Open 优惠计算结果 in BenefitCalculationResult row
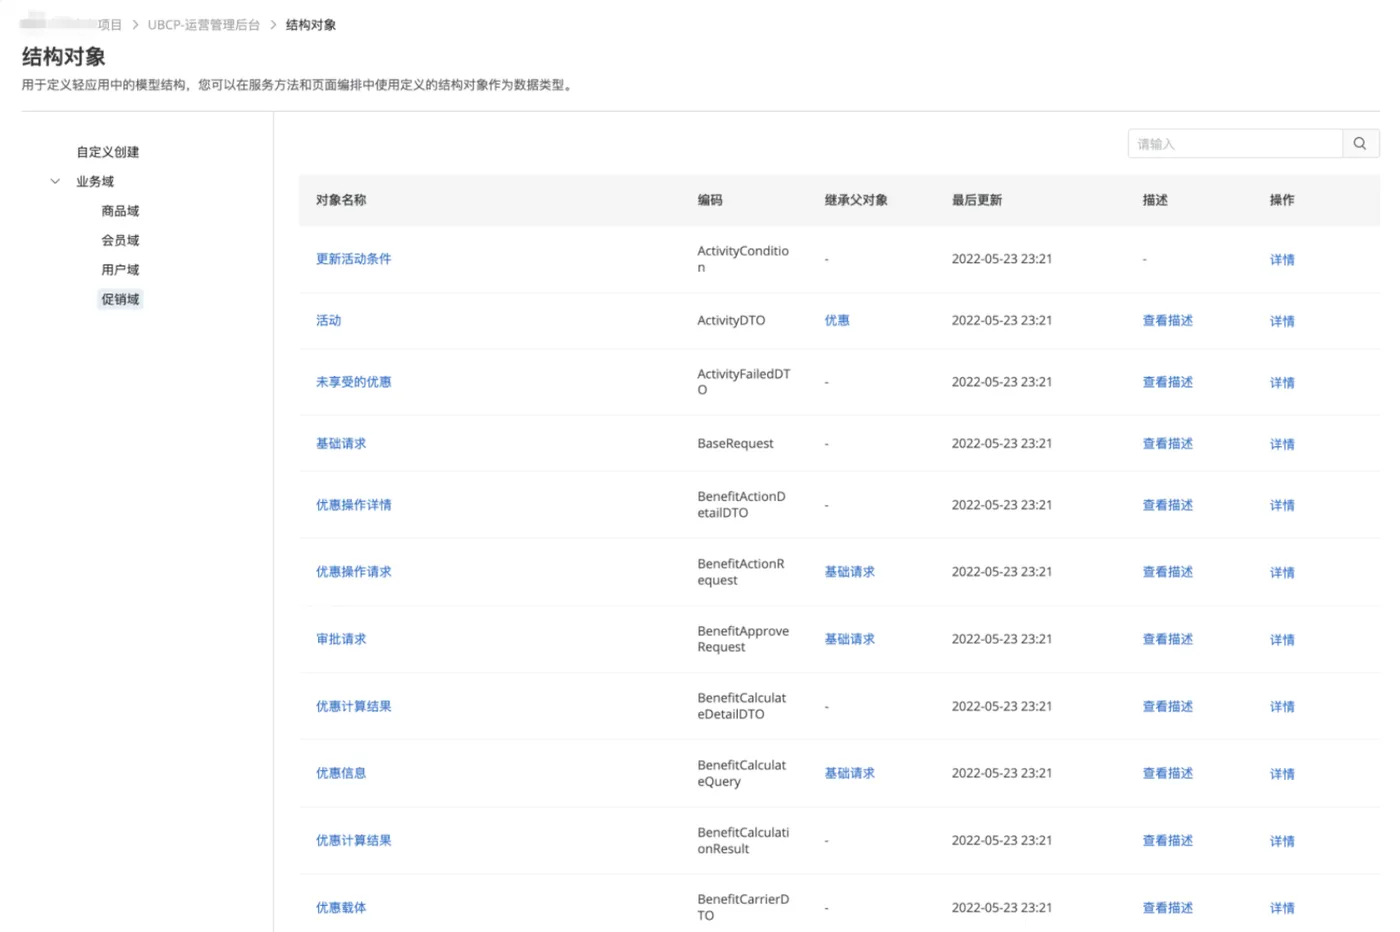 [x=353, y=841]
